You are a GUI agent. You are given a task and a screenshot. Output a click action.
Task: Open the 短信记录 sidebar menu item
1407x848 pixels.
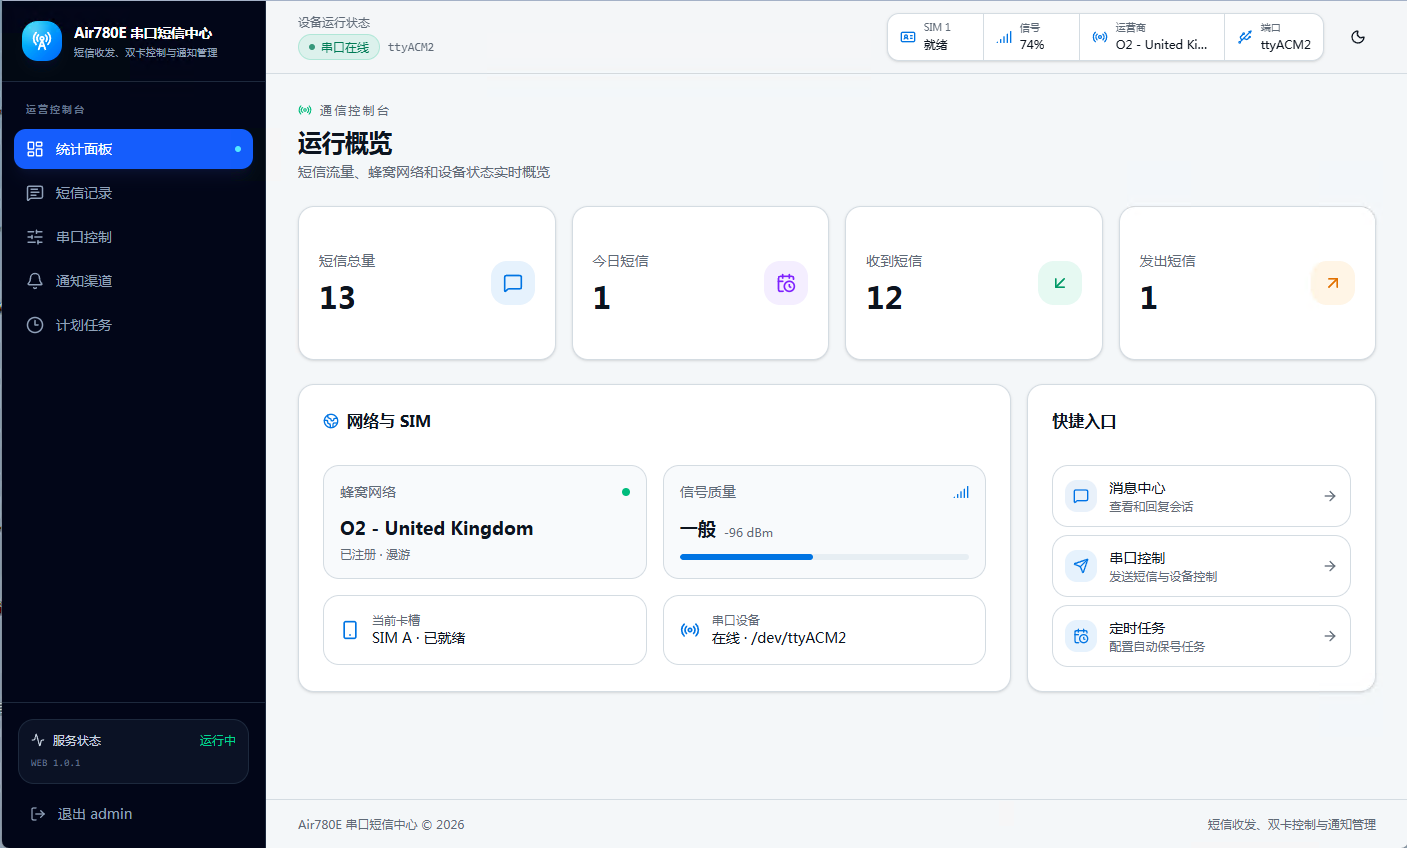pos(133,193)
